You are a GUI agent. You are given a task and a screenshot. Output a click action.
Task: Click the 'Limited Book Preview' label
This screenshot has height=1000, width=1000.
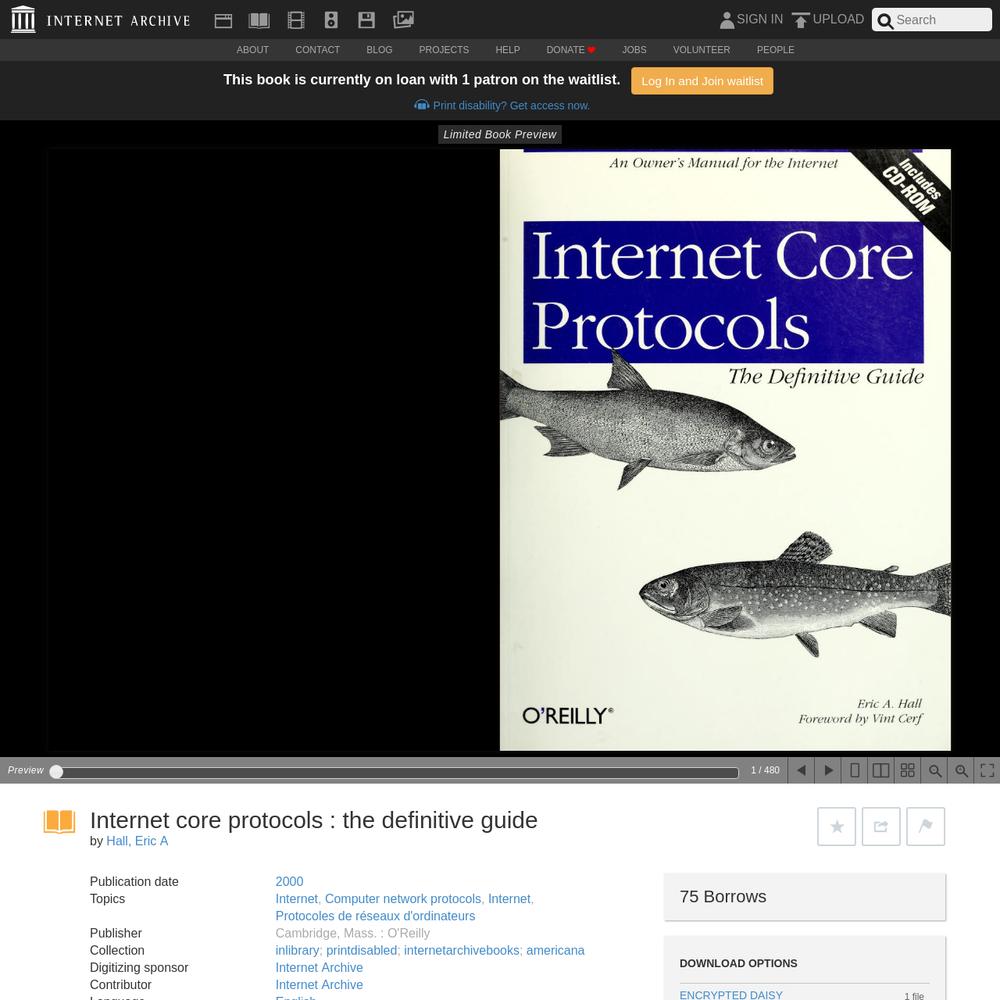click(x=500, y=135)
